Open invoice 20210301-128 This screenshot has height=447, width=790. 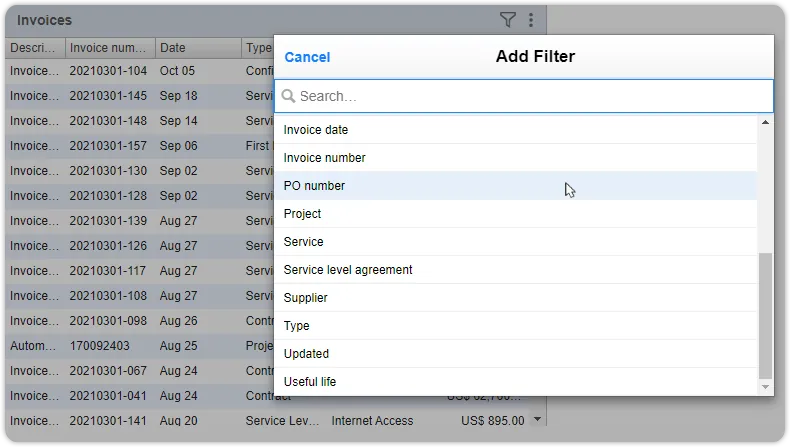click(x=108, y=196)
